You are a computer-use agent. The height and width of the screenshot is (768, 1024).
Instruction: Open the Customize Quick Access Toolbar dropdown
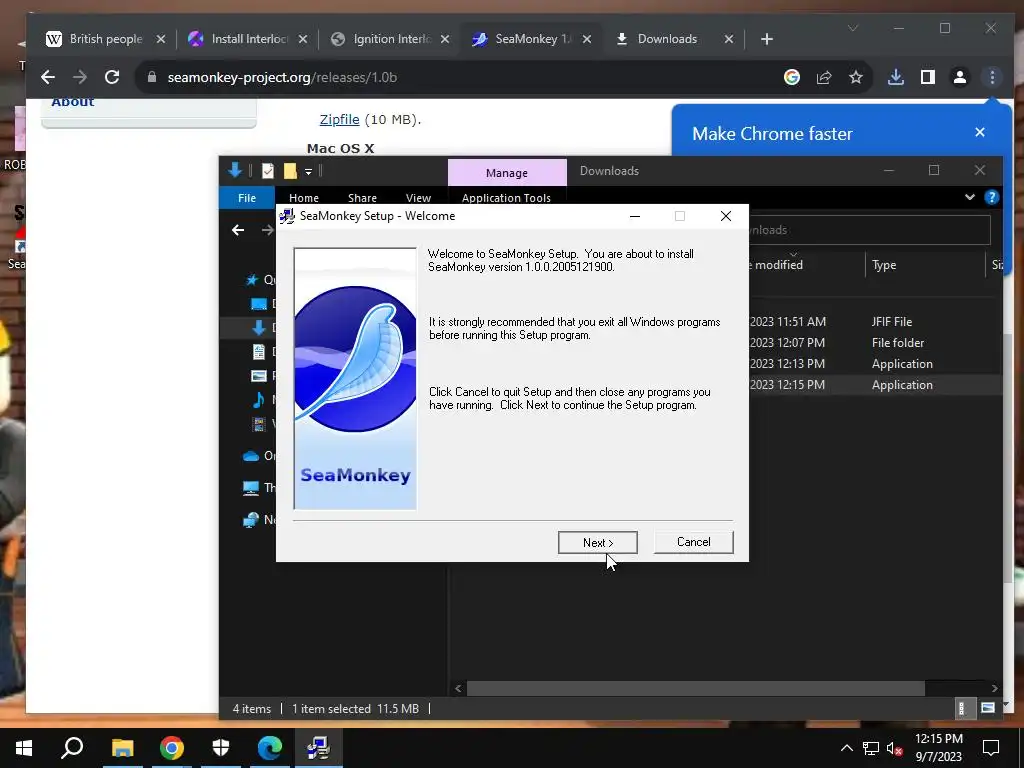308,172
